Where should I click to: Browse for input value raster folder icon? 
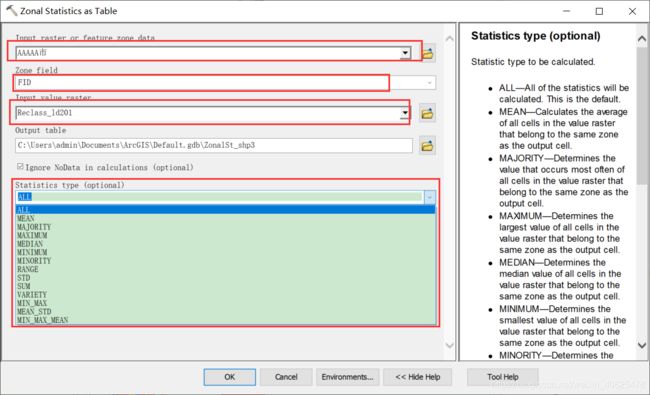coord(427,113)
